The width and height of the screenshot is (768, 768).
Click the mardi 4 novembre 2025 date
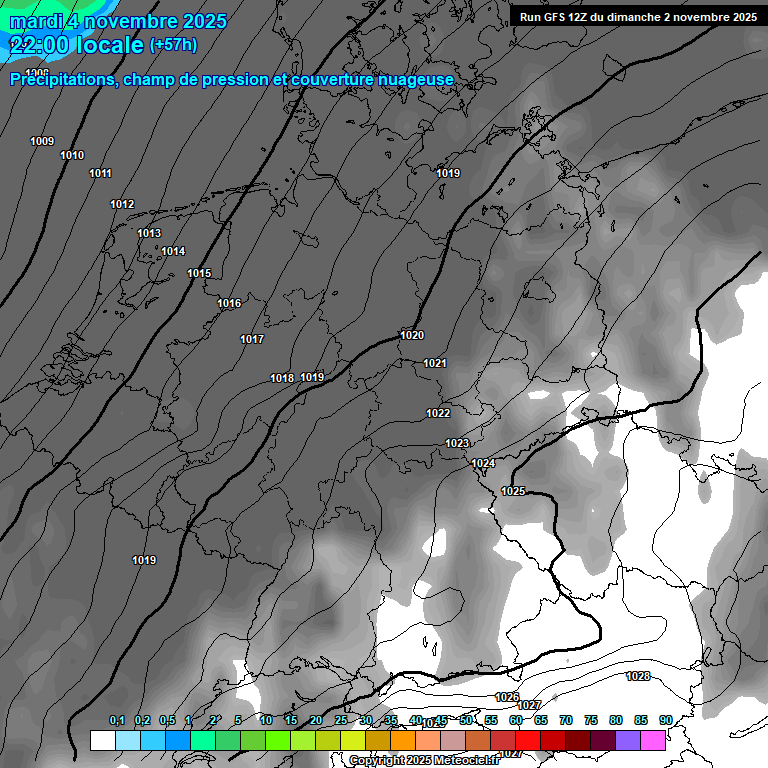[118, 21]
